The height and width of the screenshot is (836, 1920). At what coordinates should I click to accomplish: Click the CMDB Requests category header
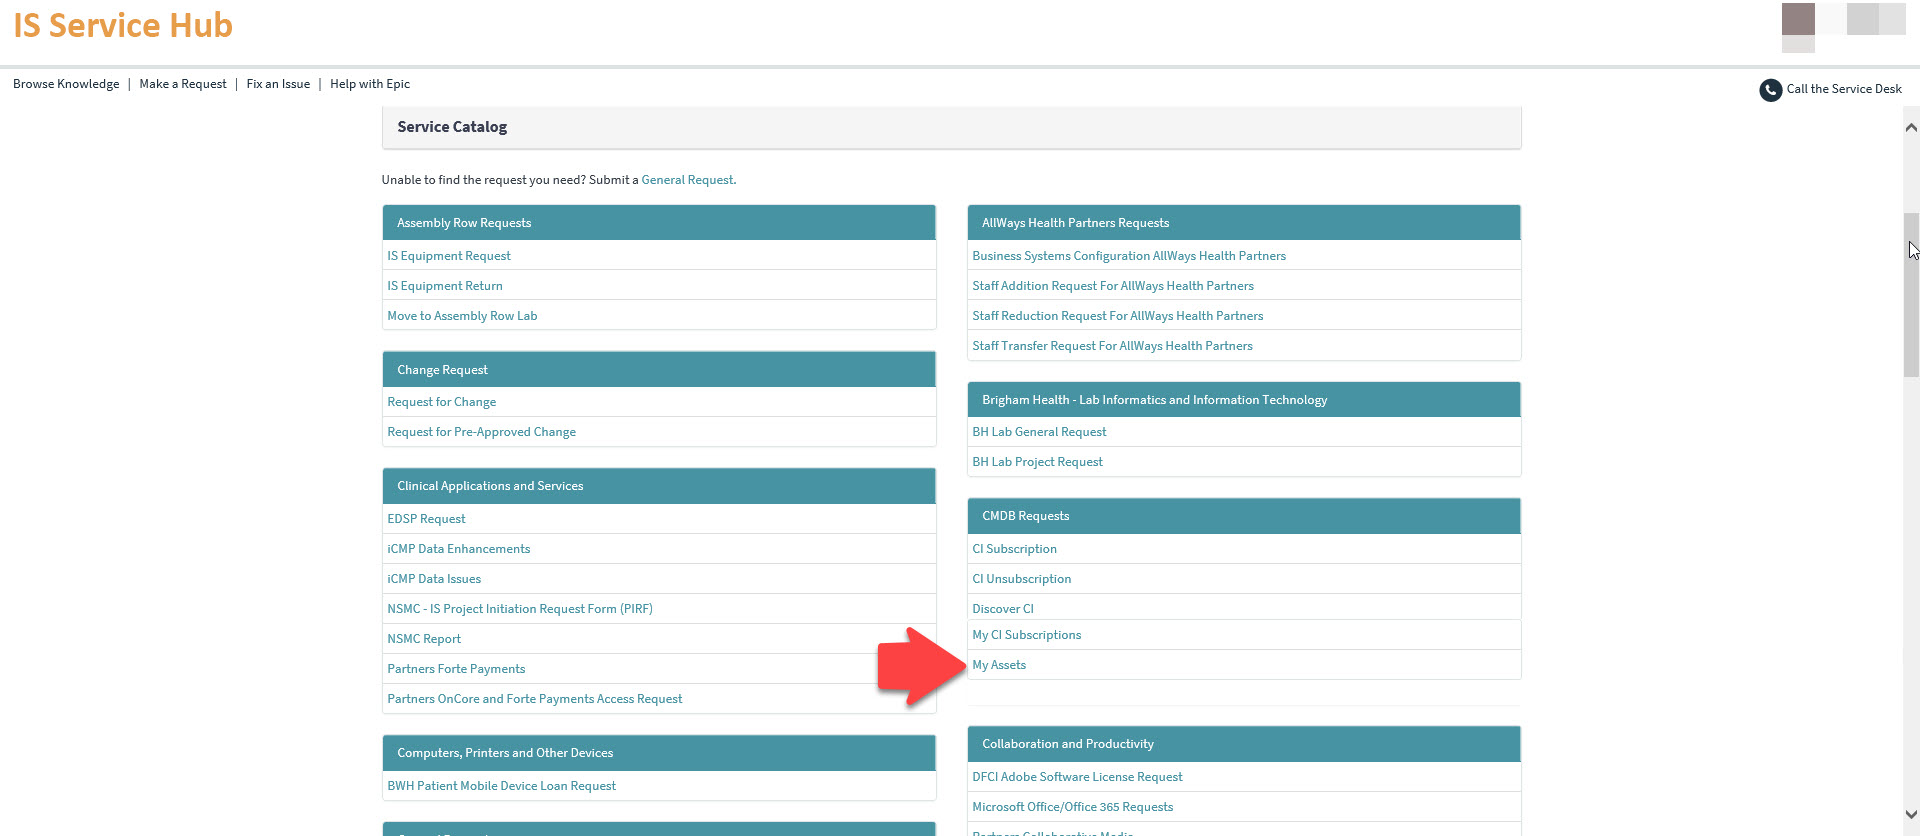[x=1244, y=516]
